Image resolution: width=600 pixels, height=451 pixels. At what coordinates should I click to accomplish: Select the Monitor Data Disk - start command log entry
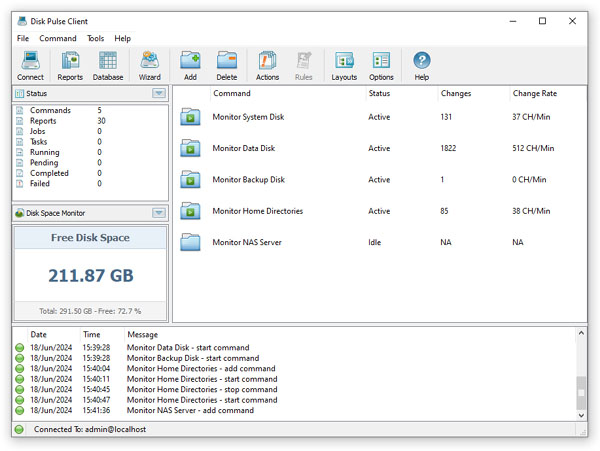[x=188, y=348]
